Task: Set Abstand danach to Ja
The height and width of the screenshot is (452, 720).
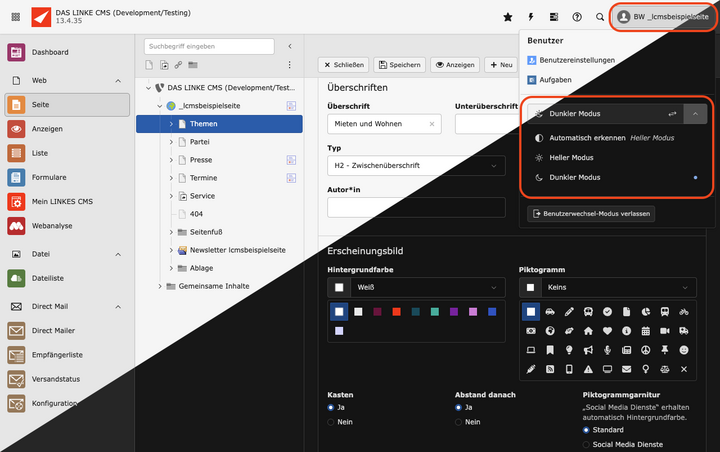Action: tap(458, 407)
